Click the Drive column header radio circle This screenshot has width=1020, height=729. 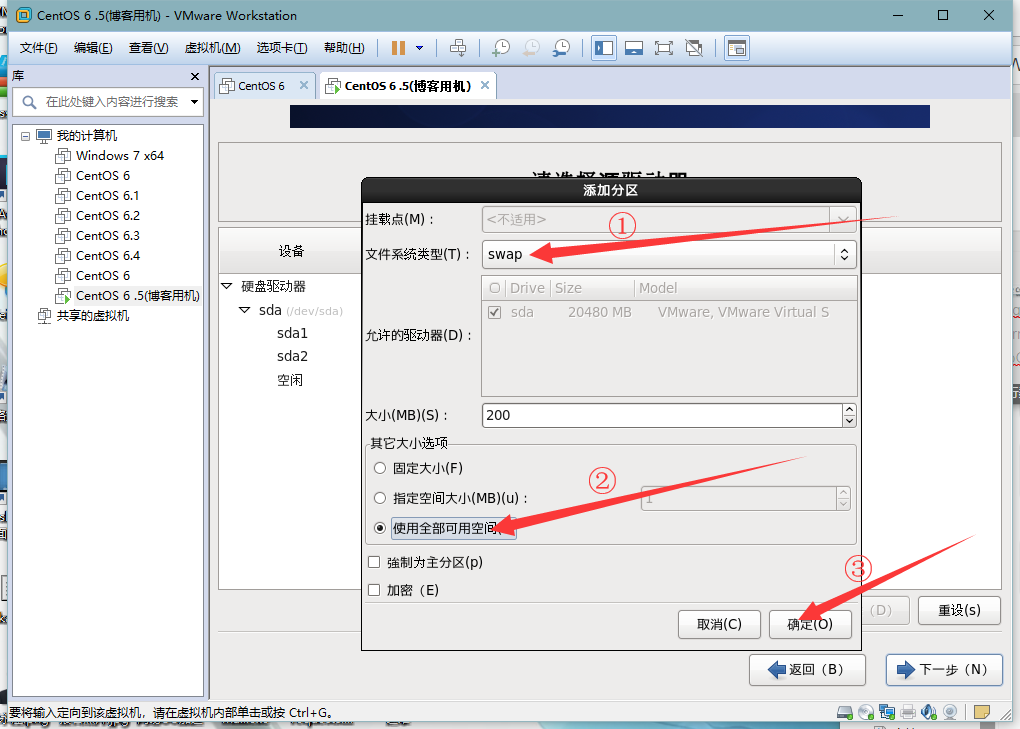495,288
